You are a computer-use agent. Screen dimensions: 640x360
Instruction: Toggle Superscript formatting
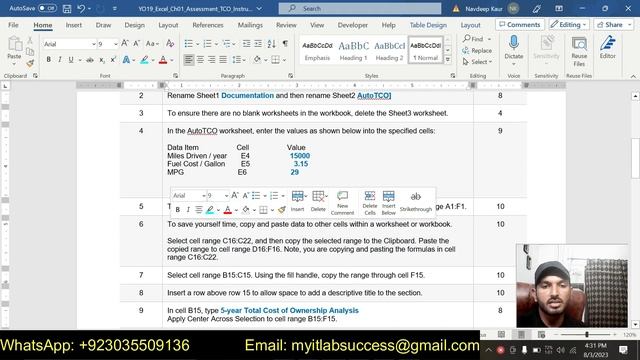[113, 60]
